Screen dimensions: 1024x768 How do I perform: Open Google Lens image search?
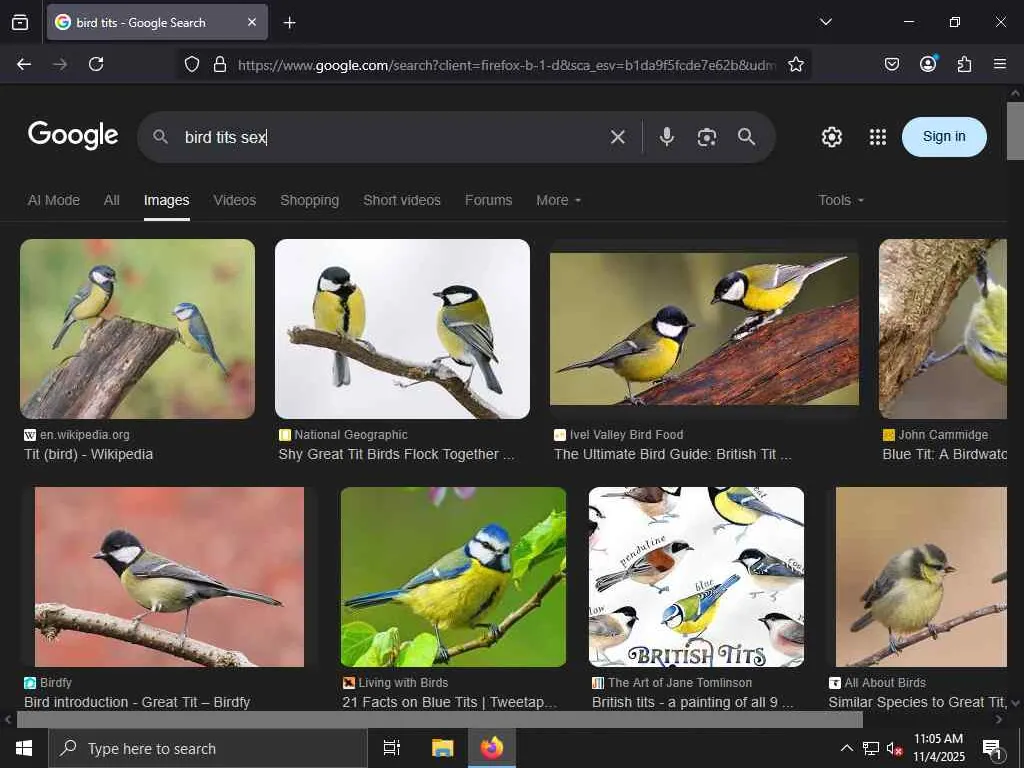point(707,137)
